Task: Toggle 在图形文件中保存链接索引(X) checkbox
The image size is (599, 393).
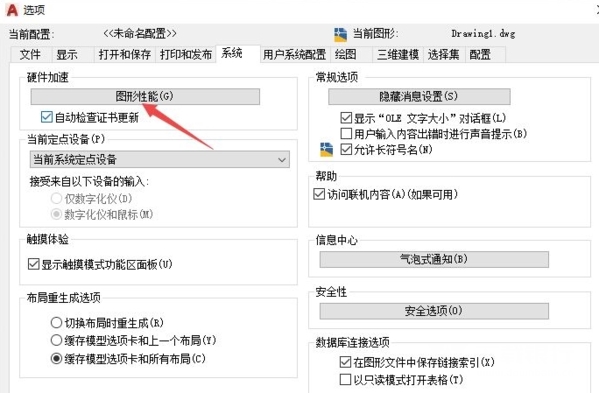Action: 345,362
